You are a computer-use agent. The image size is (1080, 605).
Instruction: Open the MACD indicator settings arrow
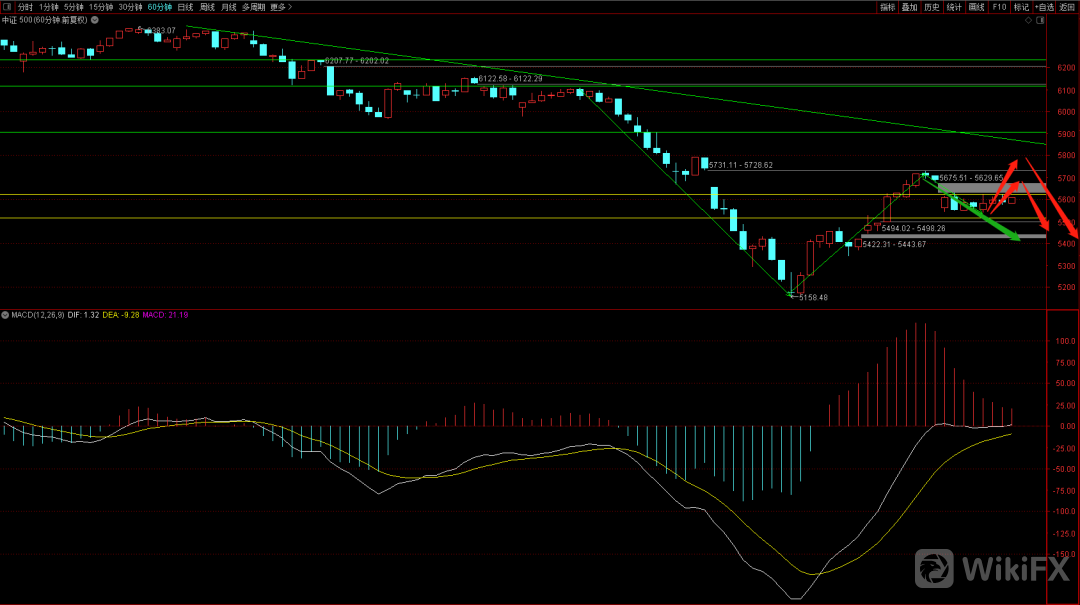(x=5, y=315)
